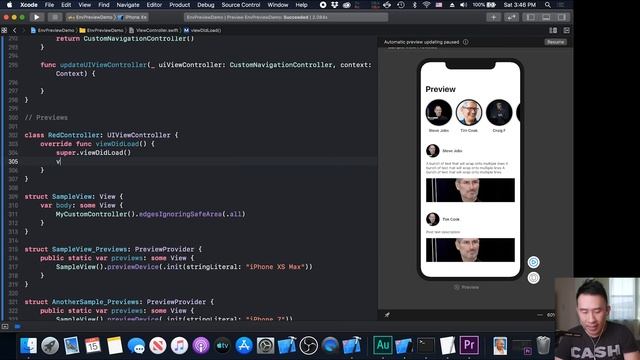Open the Product menu
The image size is (640, 360).
click(x=180, y=5)
